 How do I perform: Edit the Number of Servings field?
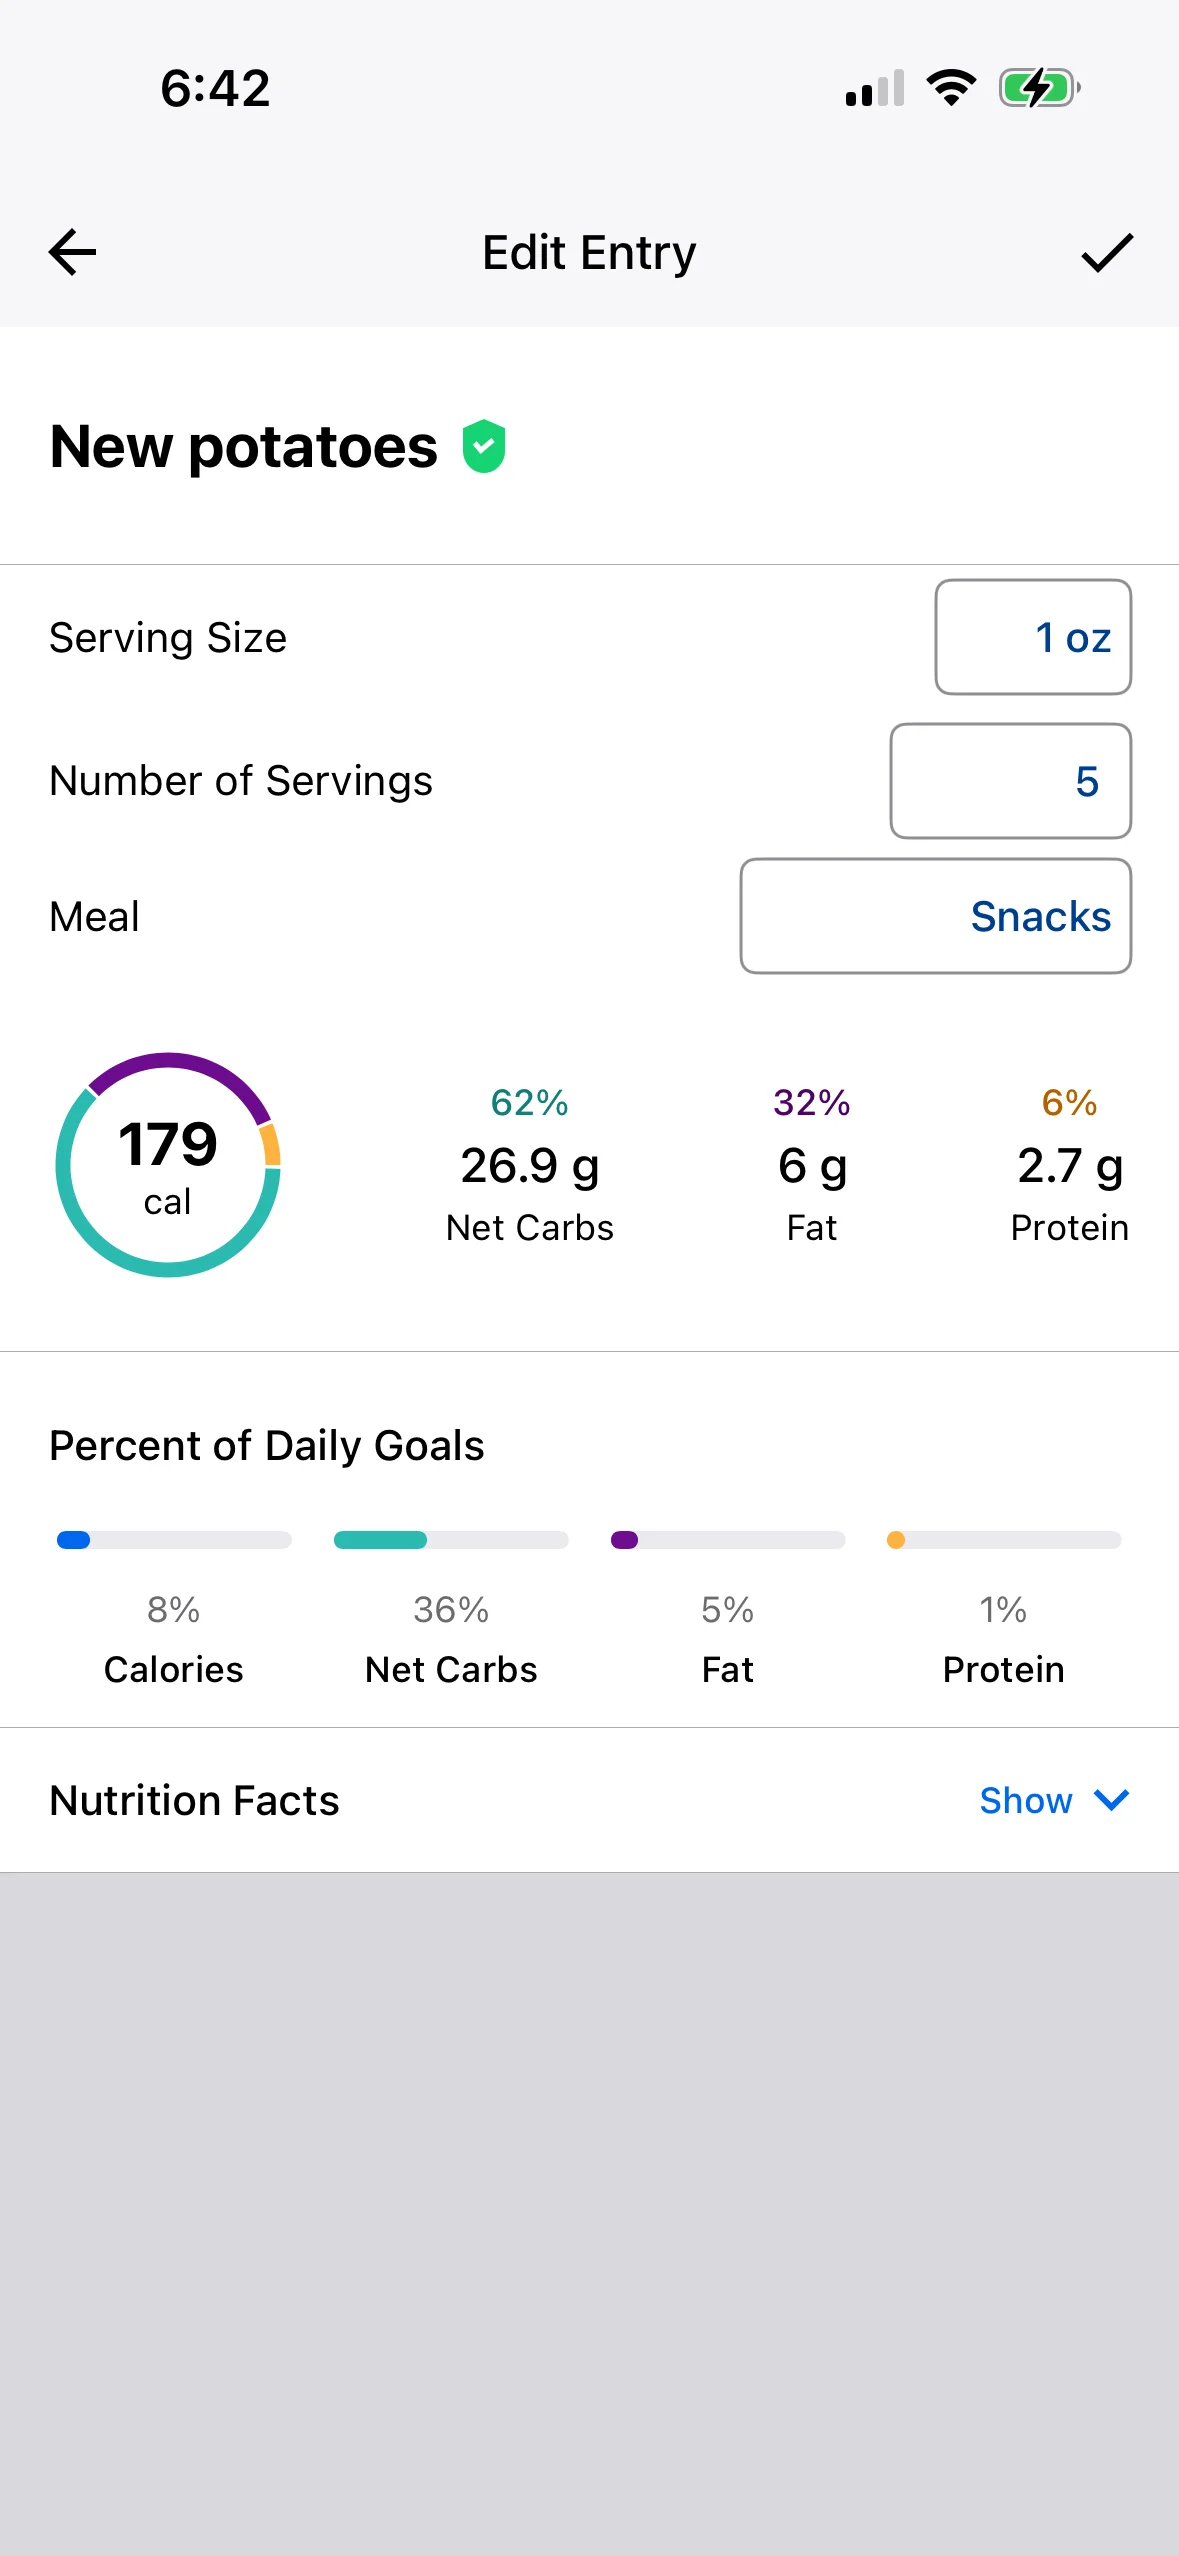pyautogui.click(x=1011, y=781)
